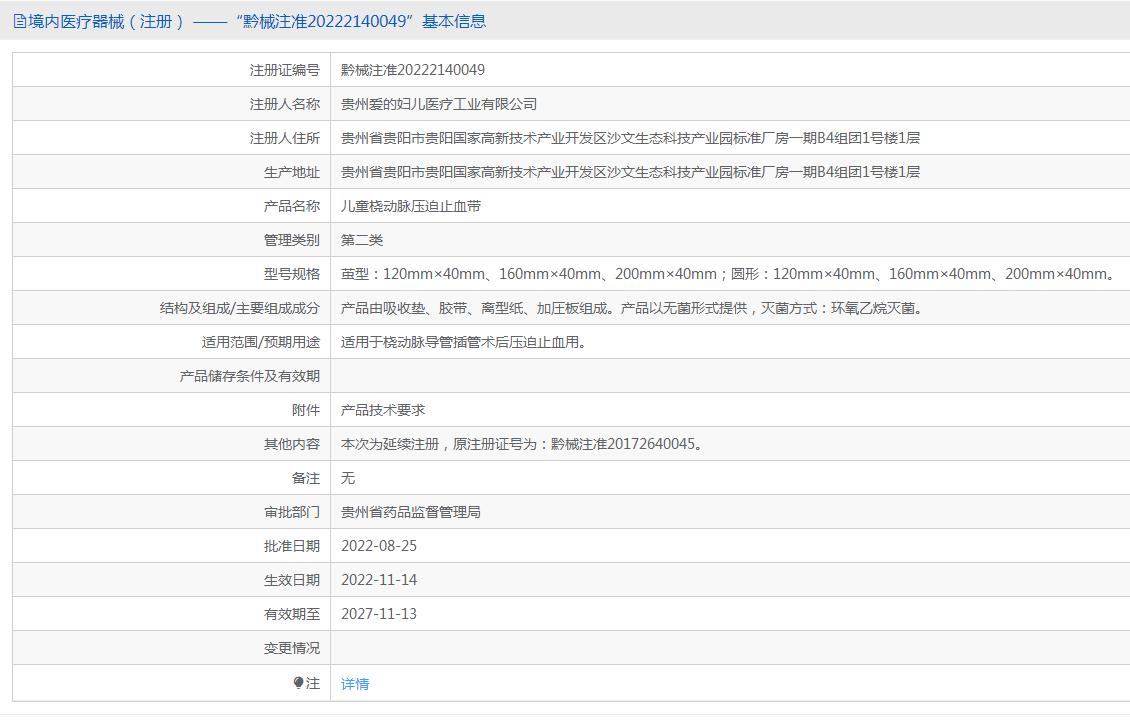Image resolution: width=1130 pixels, height=724 pixels.
Task: Select product name 儿童桡动脉压迫止血带
Action: click(x=411, y=206)
